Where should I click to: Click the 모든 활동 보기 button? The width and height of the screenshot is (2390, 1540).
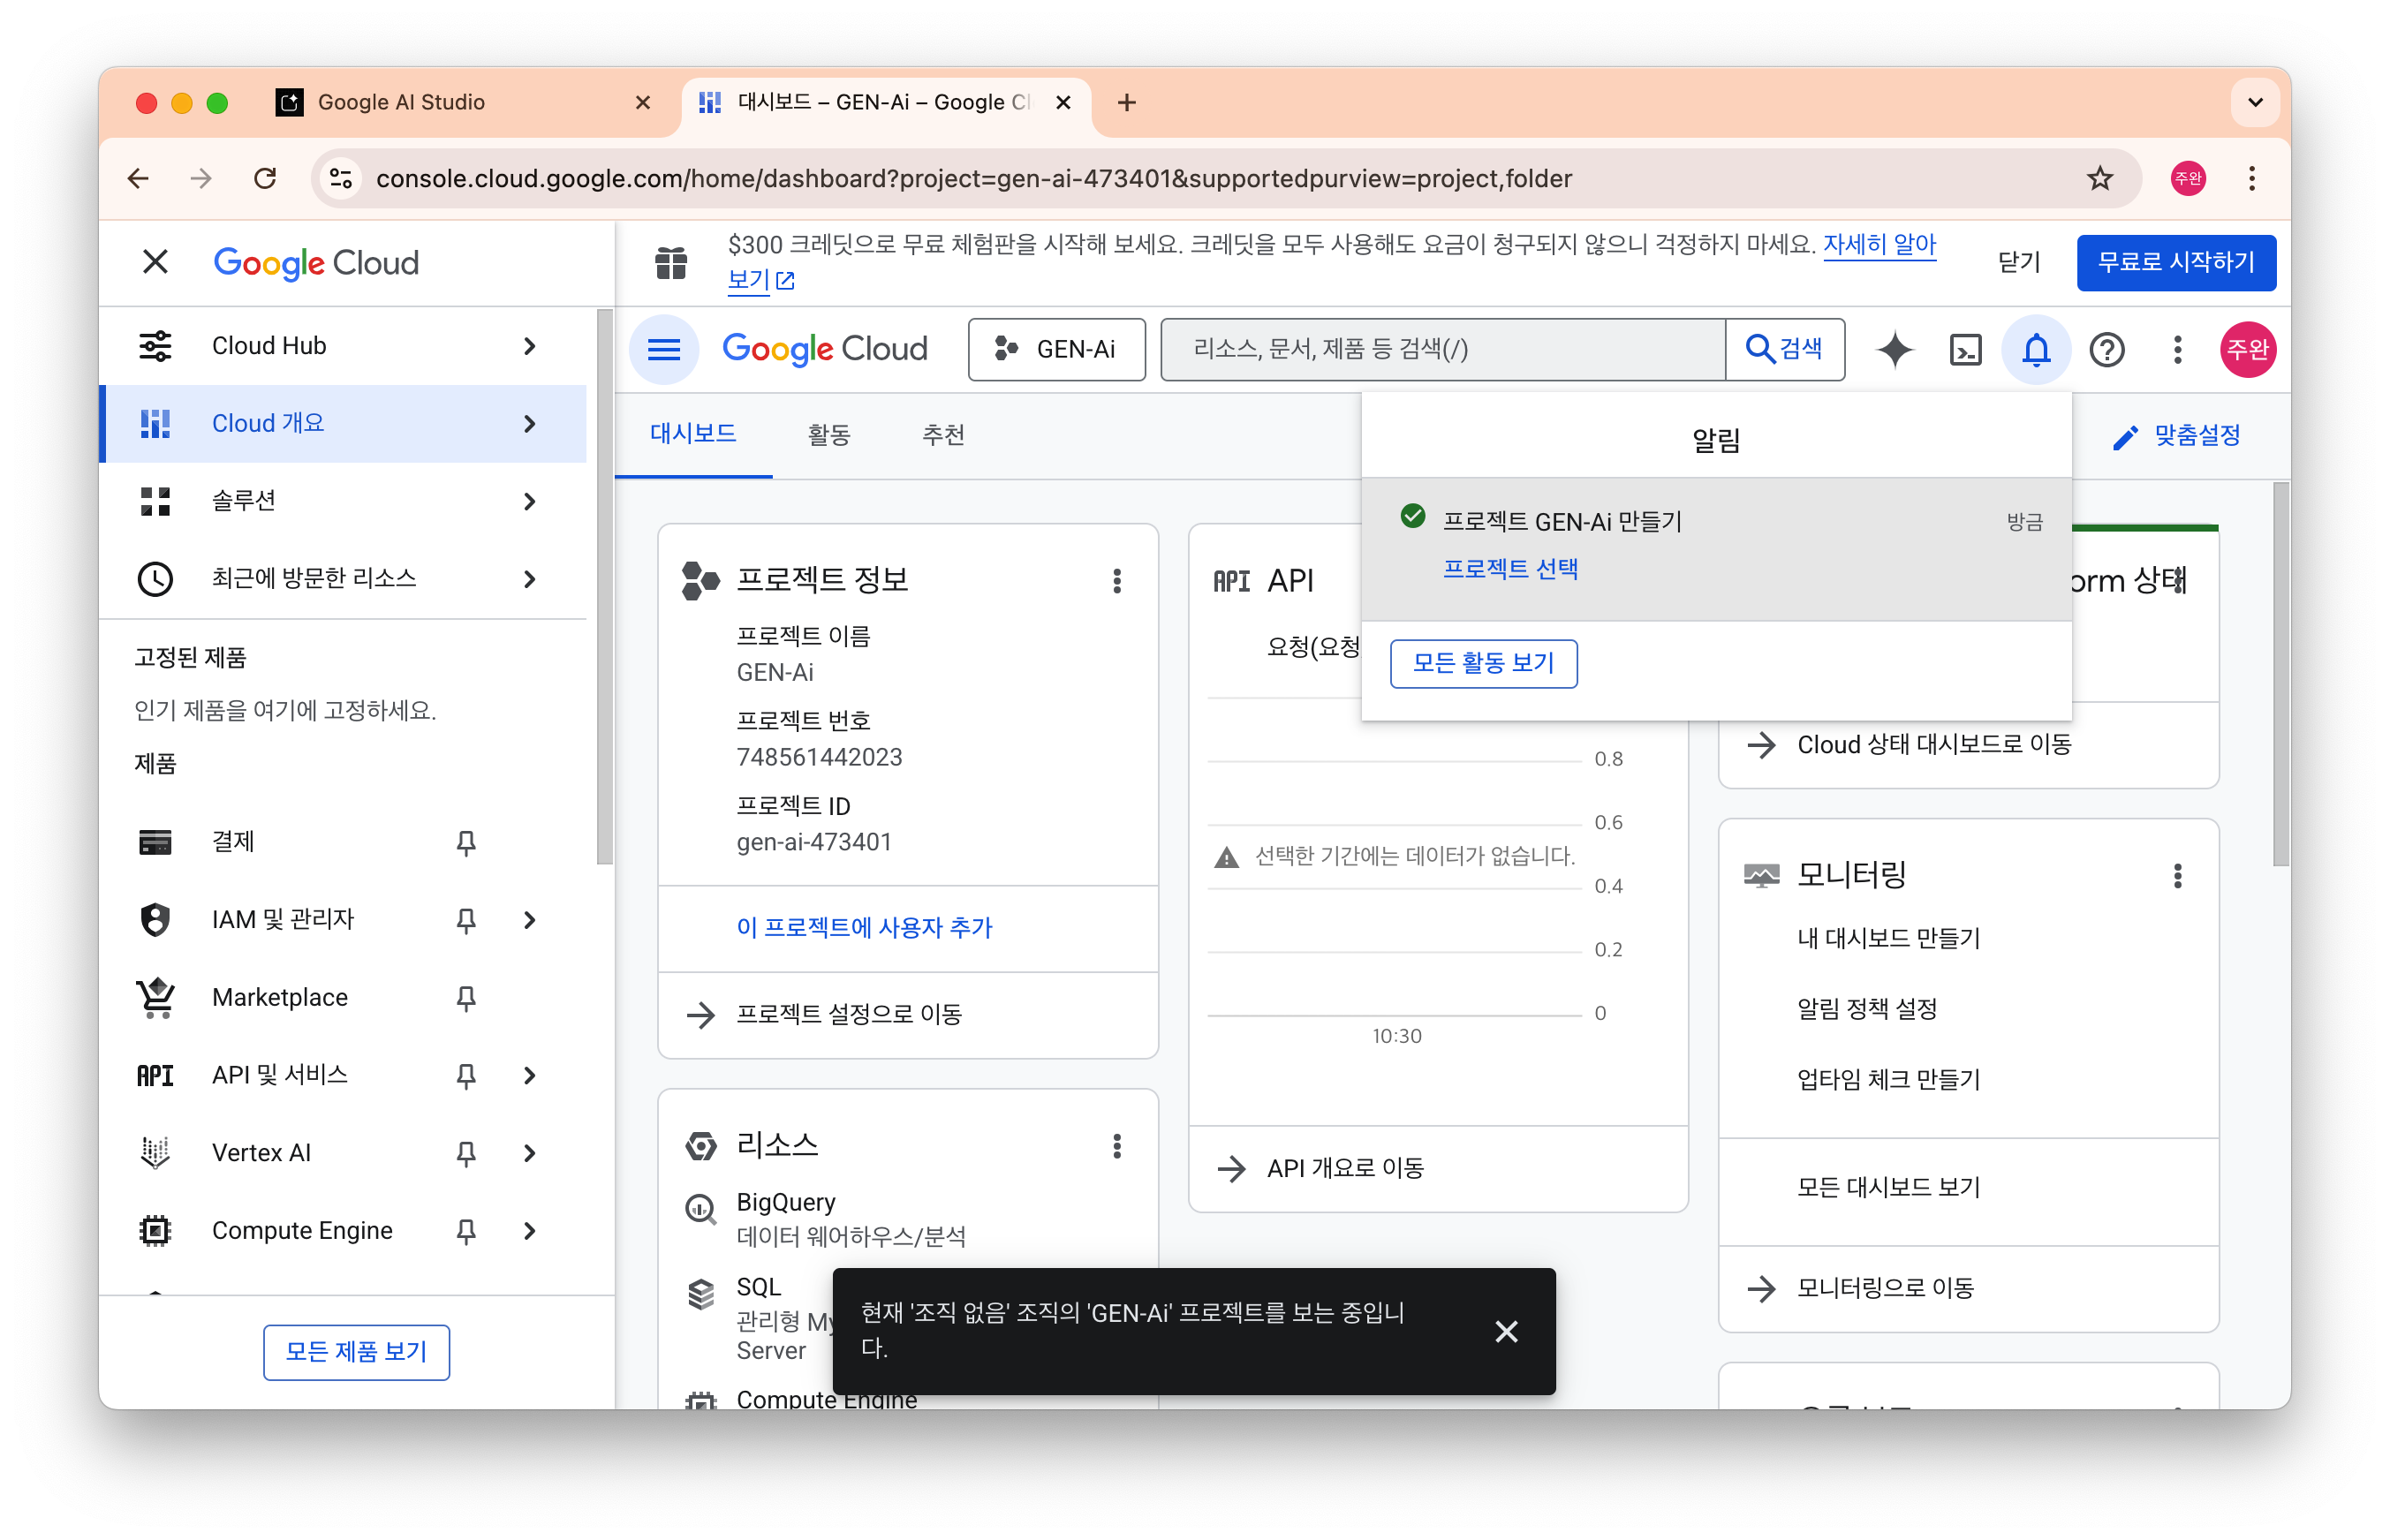[1483, 663]
